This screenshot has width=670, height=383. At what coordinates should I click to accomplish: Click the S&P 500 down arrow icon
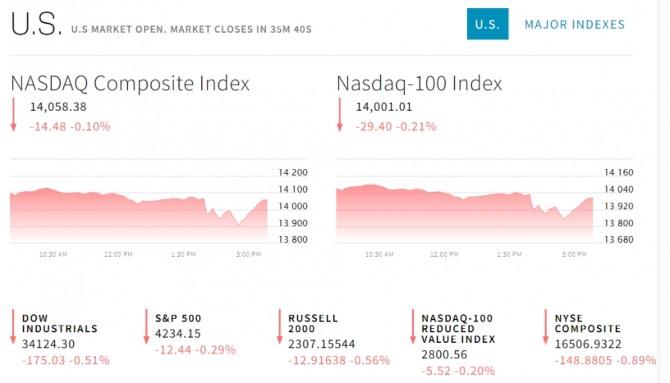[146, 327]
